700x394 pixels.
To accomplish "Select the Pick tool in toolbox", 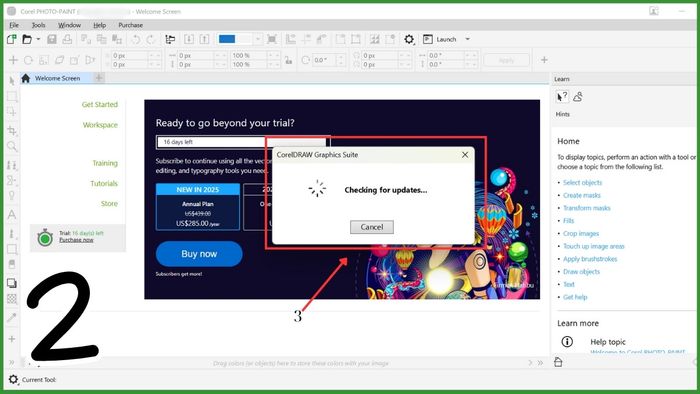I will tap(12, 80).
